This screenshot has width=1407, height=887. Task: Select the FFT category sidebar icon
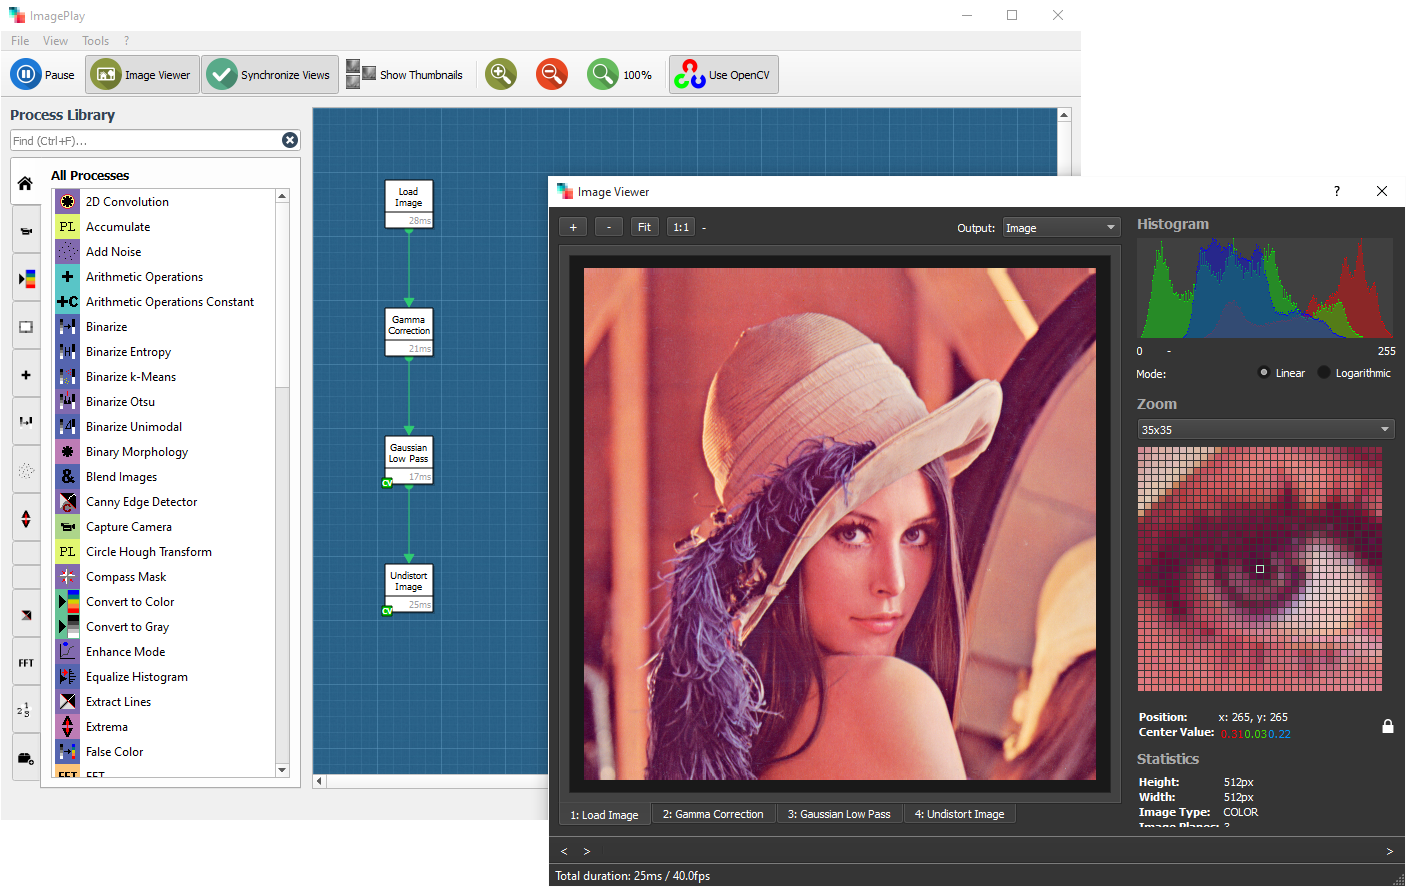pos(26,663)
